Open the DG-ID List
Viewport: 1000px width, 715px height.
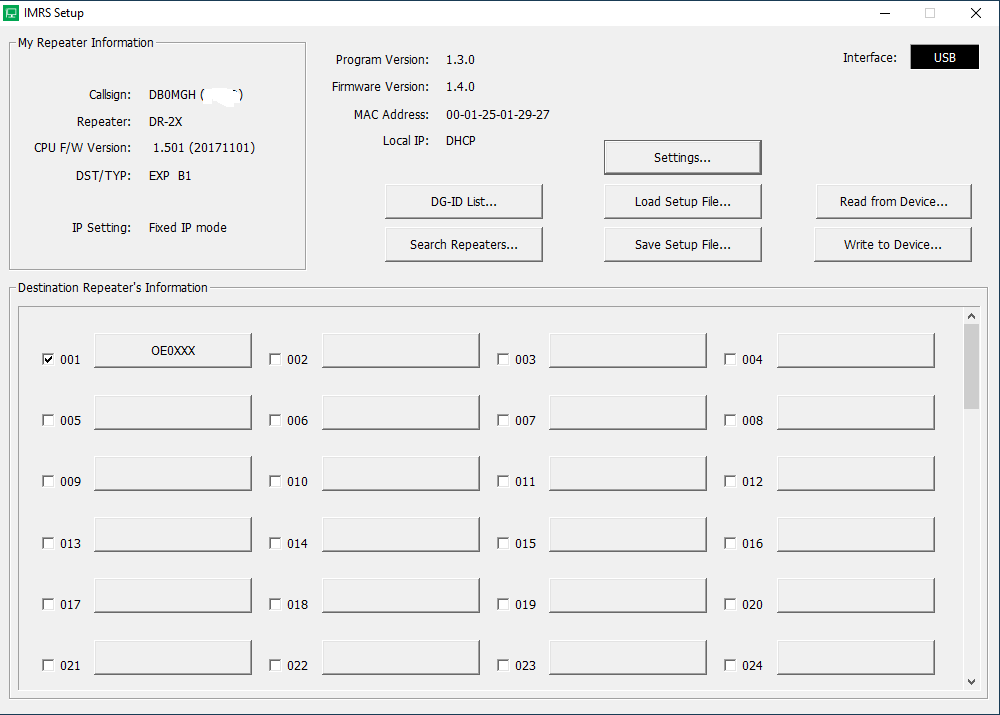(464, 202)
